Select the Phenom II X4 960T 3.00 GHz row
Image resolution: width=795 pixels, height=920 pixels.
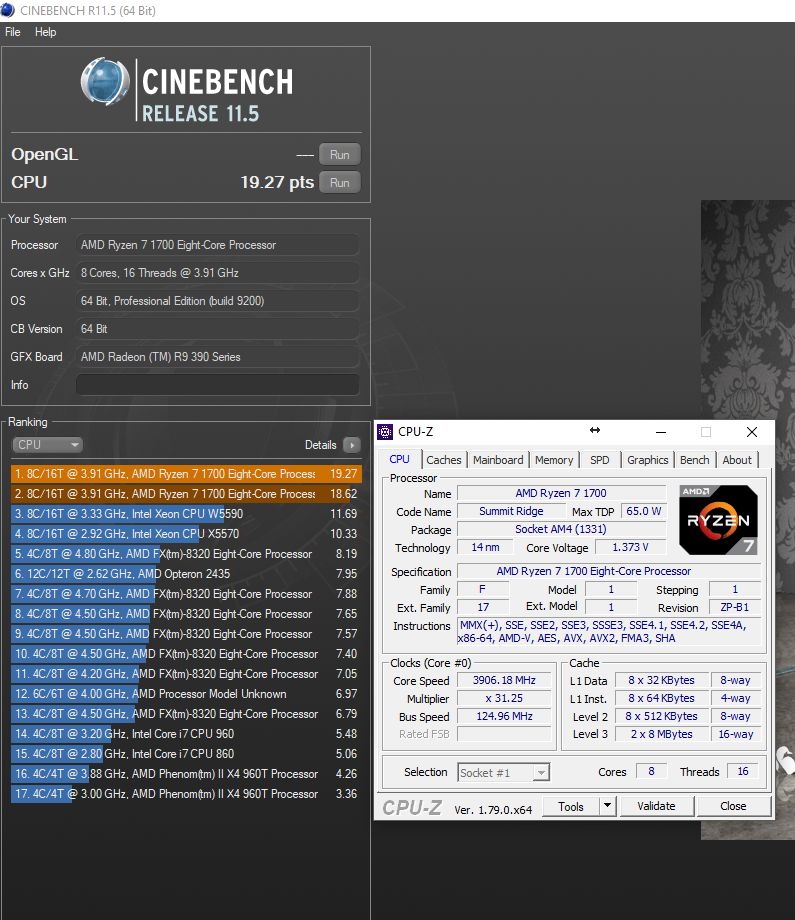point(186,793)
